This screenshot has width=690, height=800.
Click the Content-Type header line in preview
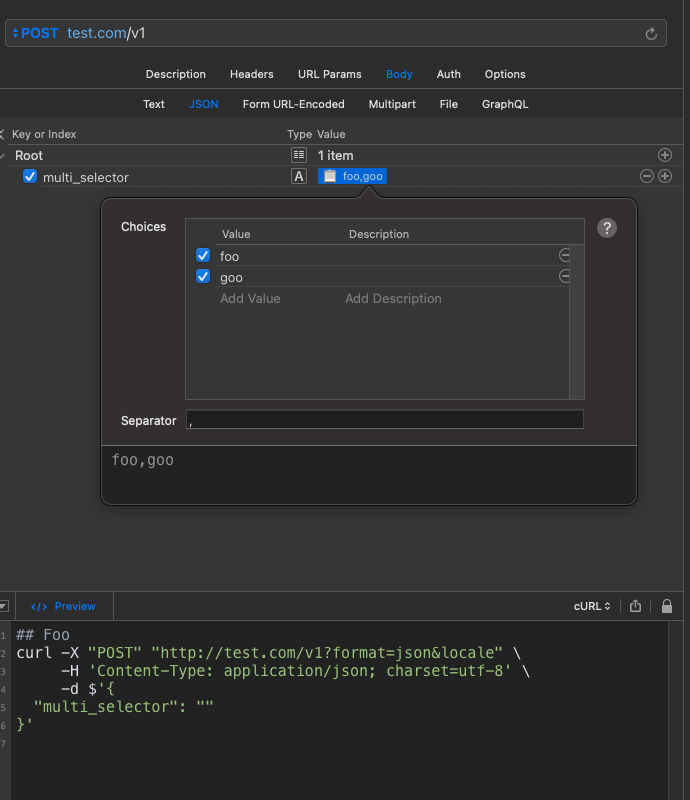[295, 671]
